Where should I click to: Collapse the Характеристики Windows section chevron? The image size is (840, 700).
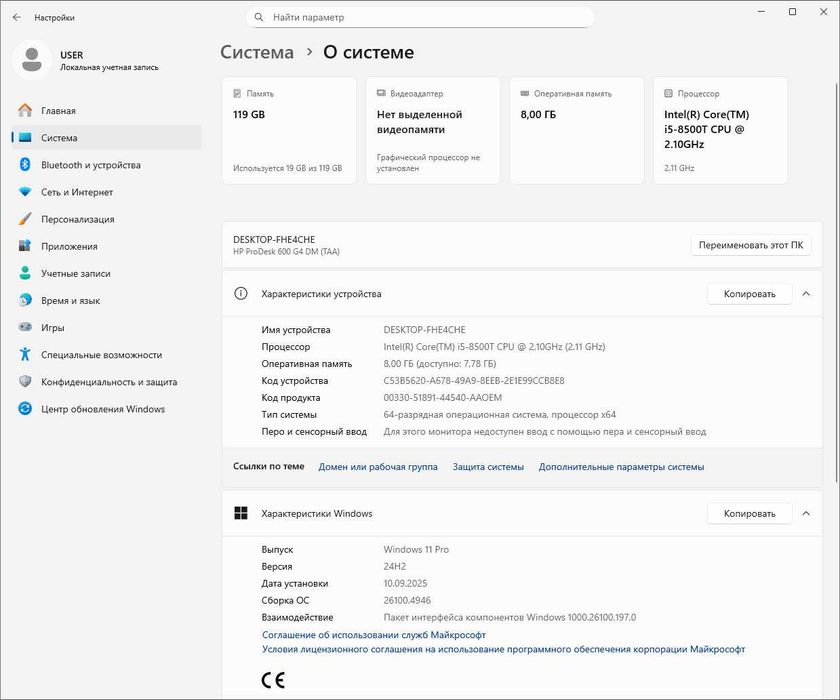pyautogui.click(x=806, y=513)
